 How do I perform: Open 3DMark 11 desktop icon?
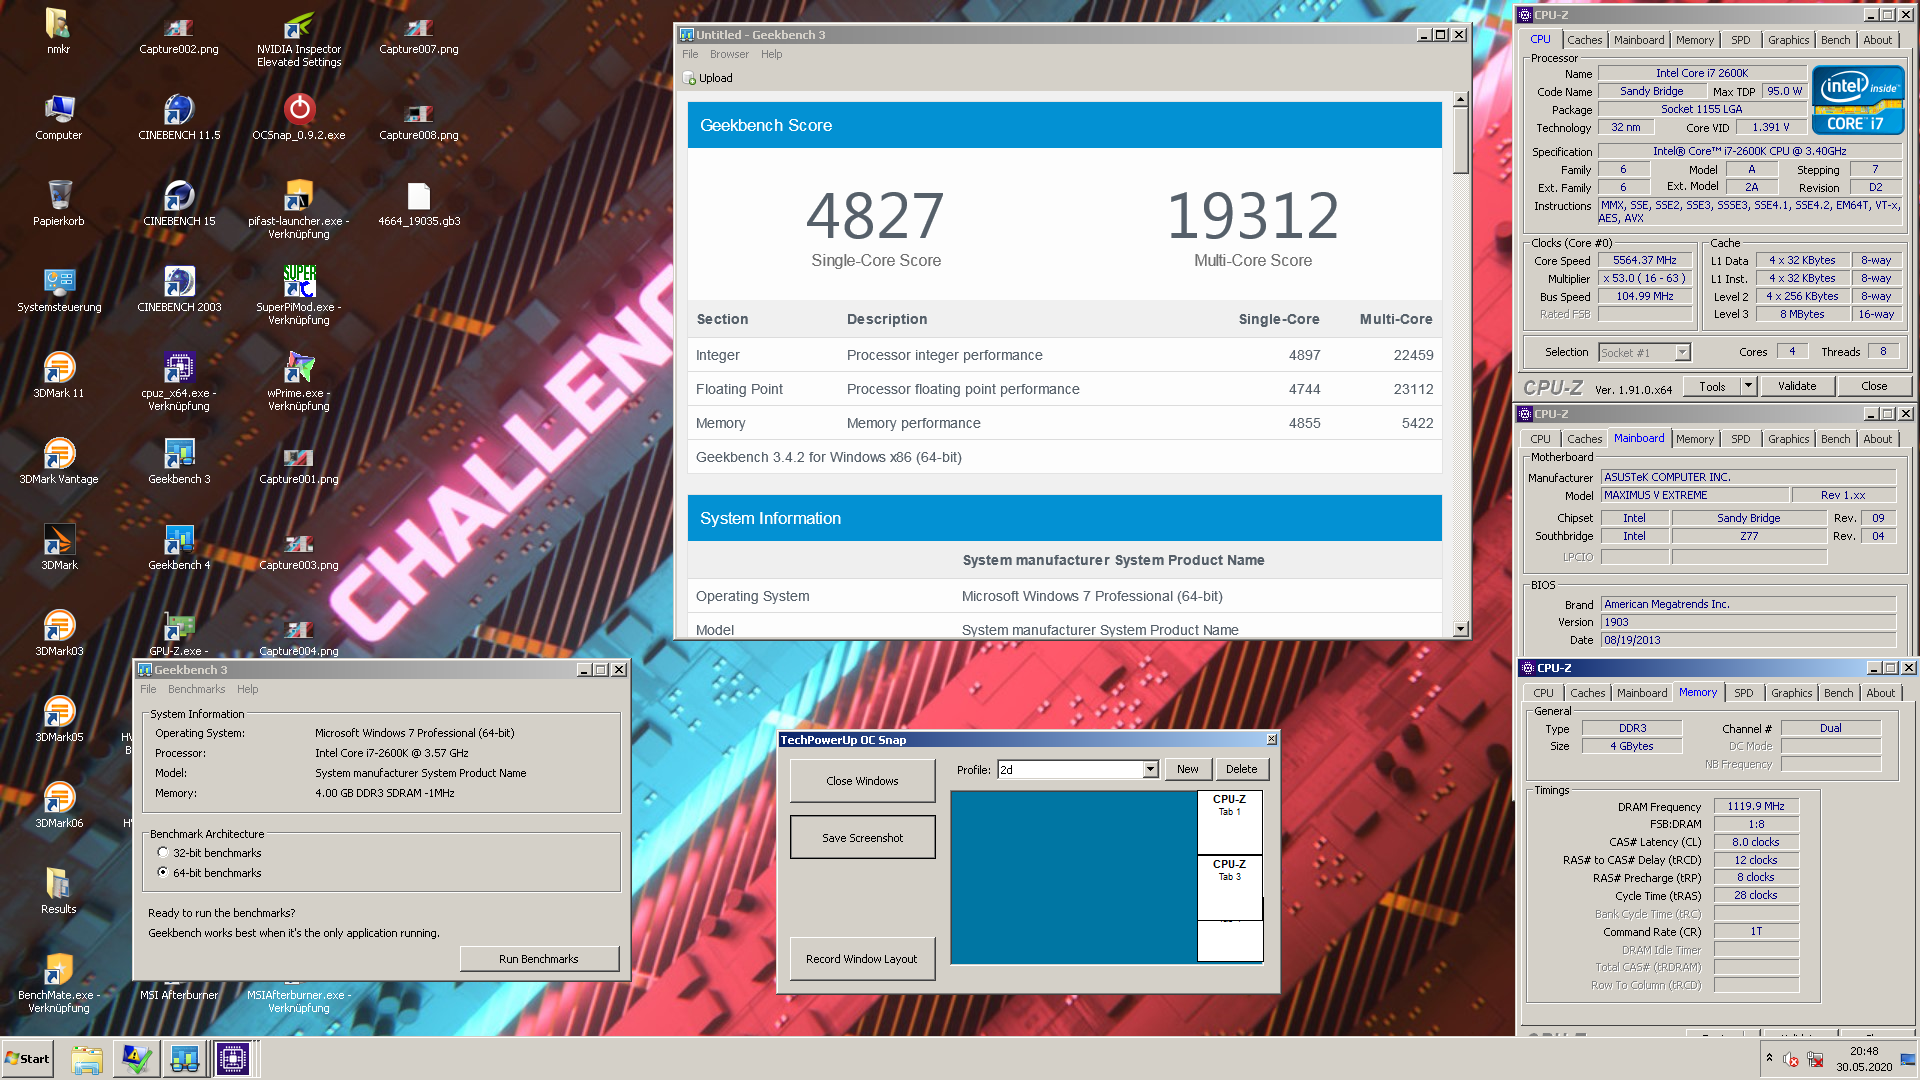click(59, 375)
